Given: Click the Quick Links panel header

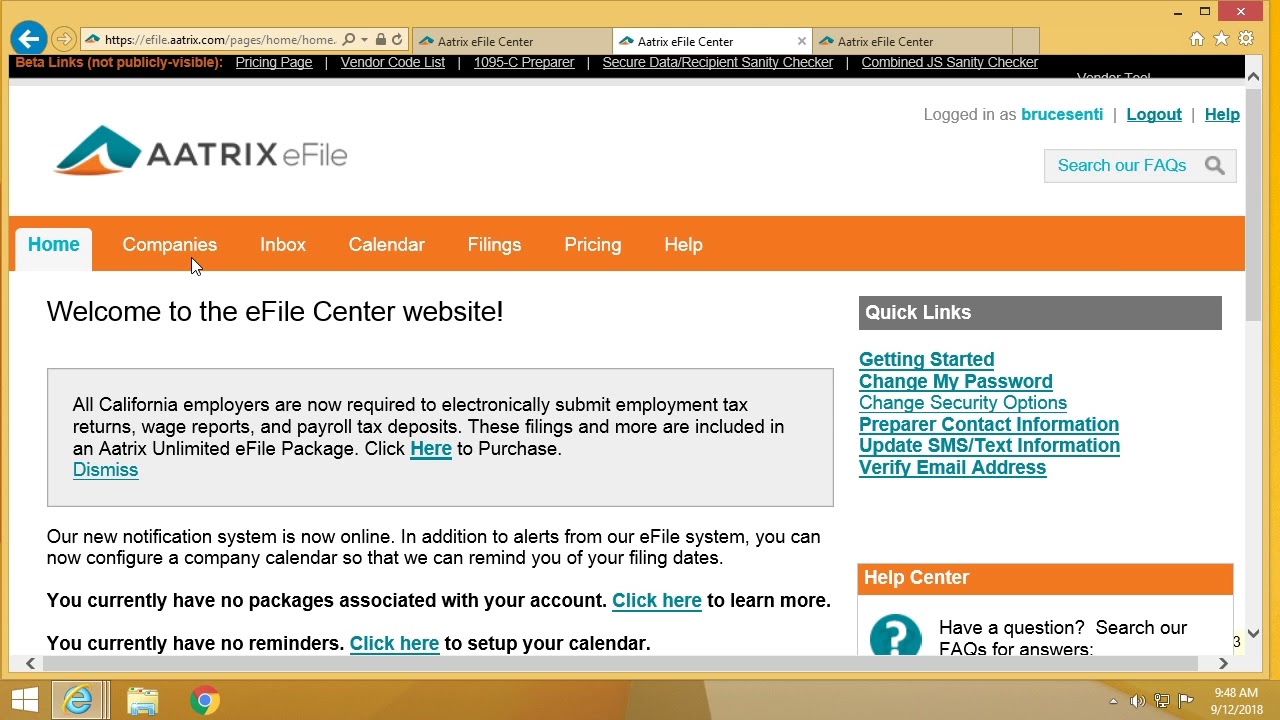Looking at the screenshot, I should tap(1040, 313).
